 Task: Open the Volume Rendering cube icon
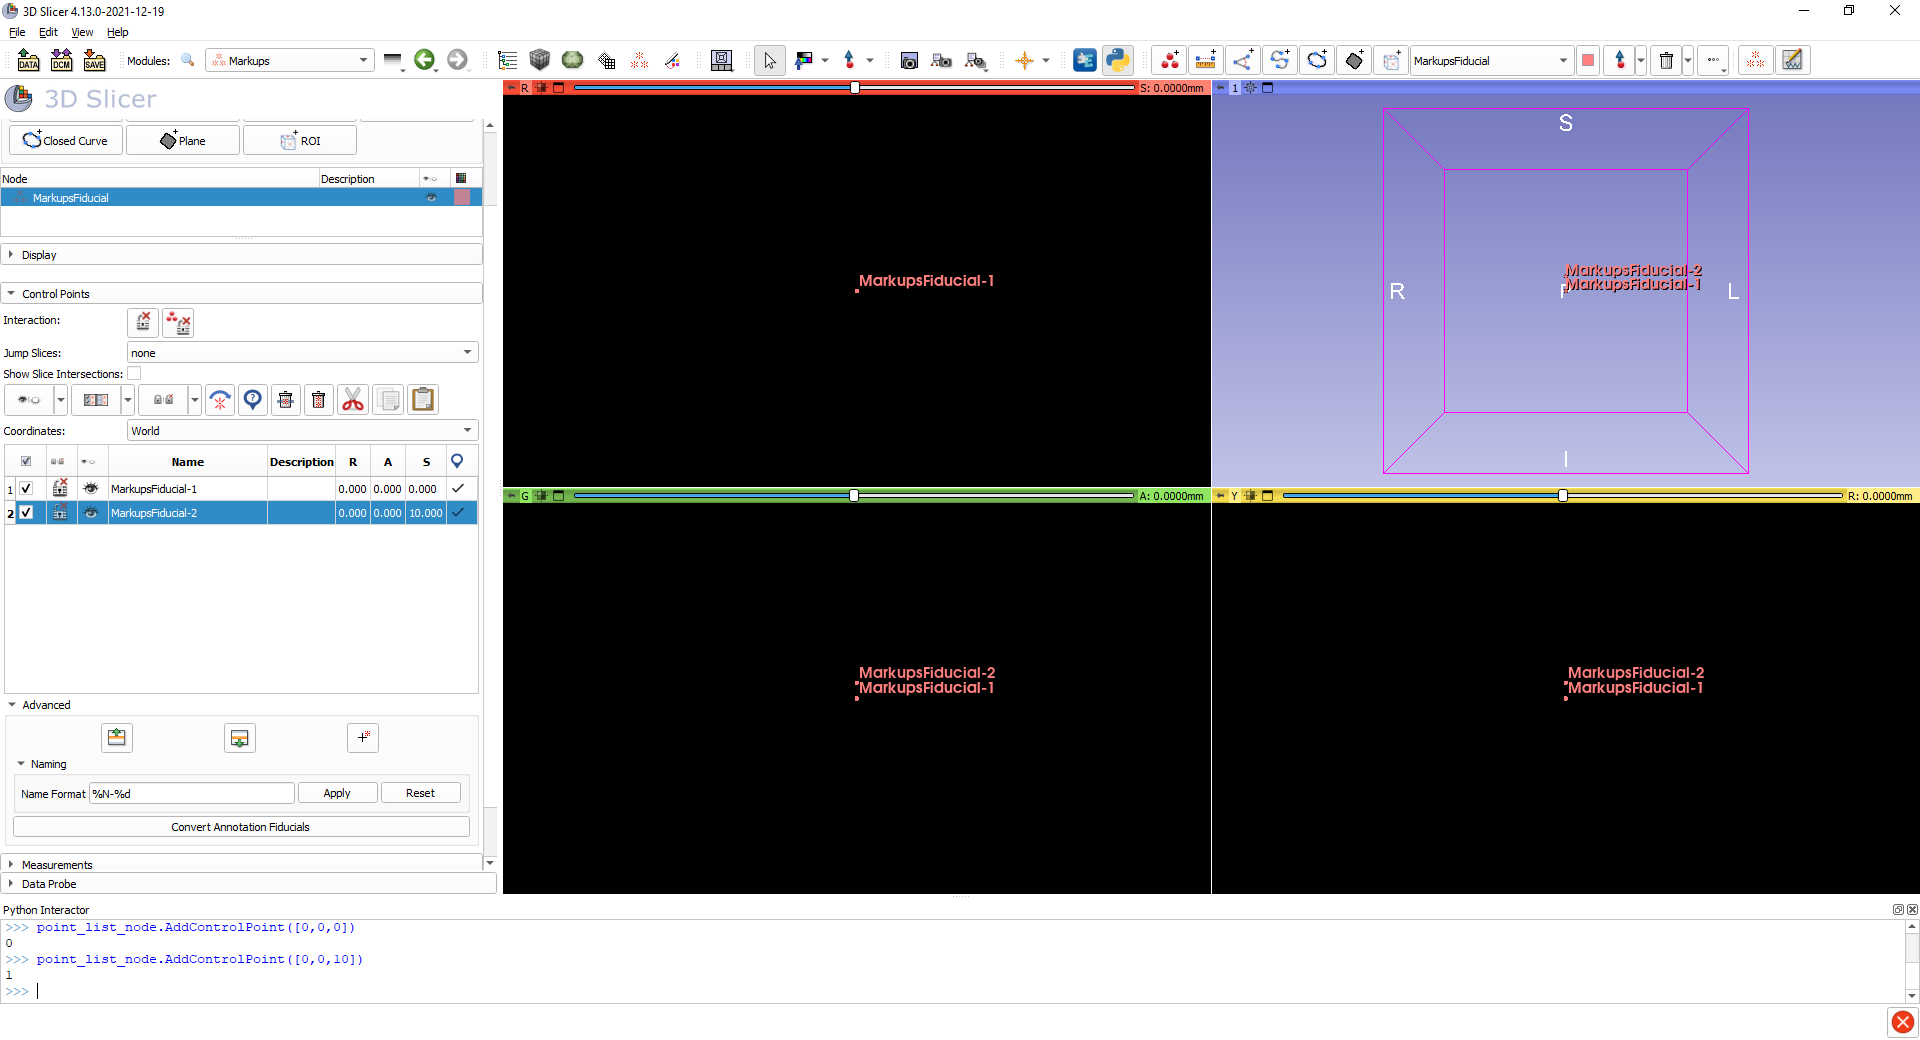pyautogui.click(x=540, y=60)
